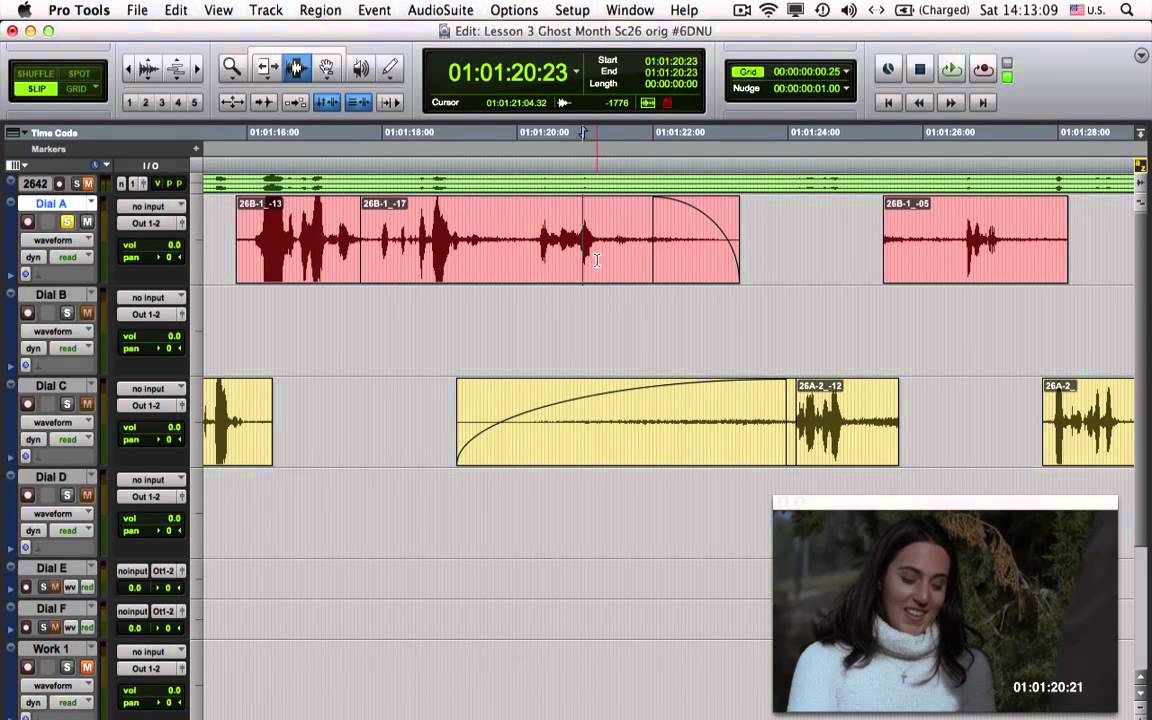Screen dimensions: 1152x720
Task: Solo the Dial C track
Action: [x=67, y=403]
